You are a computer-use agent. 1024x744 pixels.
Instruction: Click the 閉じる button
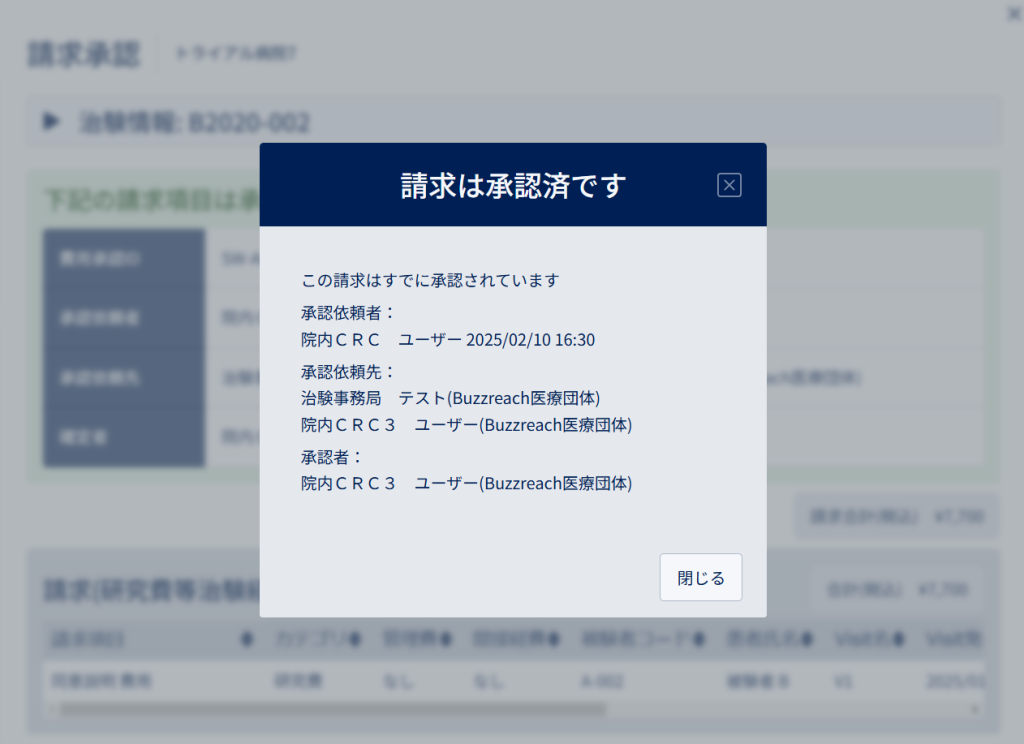(x=701, y=577)
